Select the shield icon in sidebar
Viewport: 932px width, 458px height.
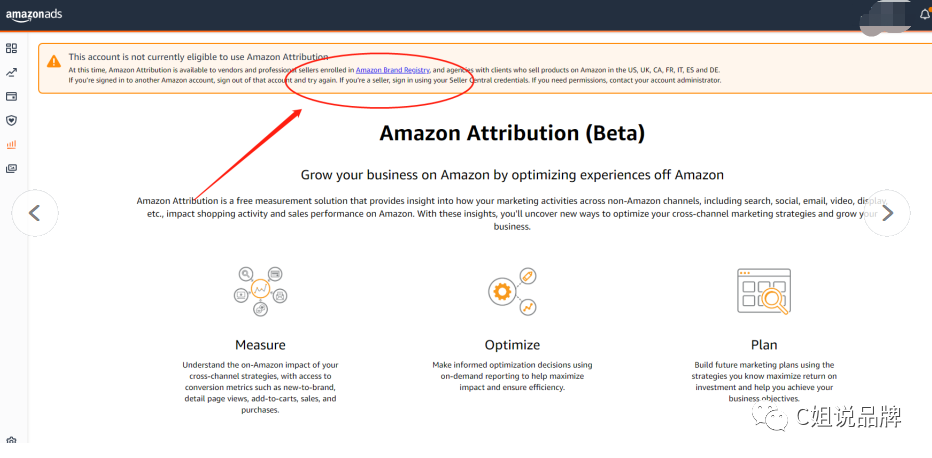11,121
